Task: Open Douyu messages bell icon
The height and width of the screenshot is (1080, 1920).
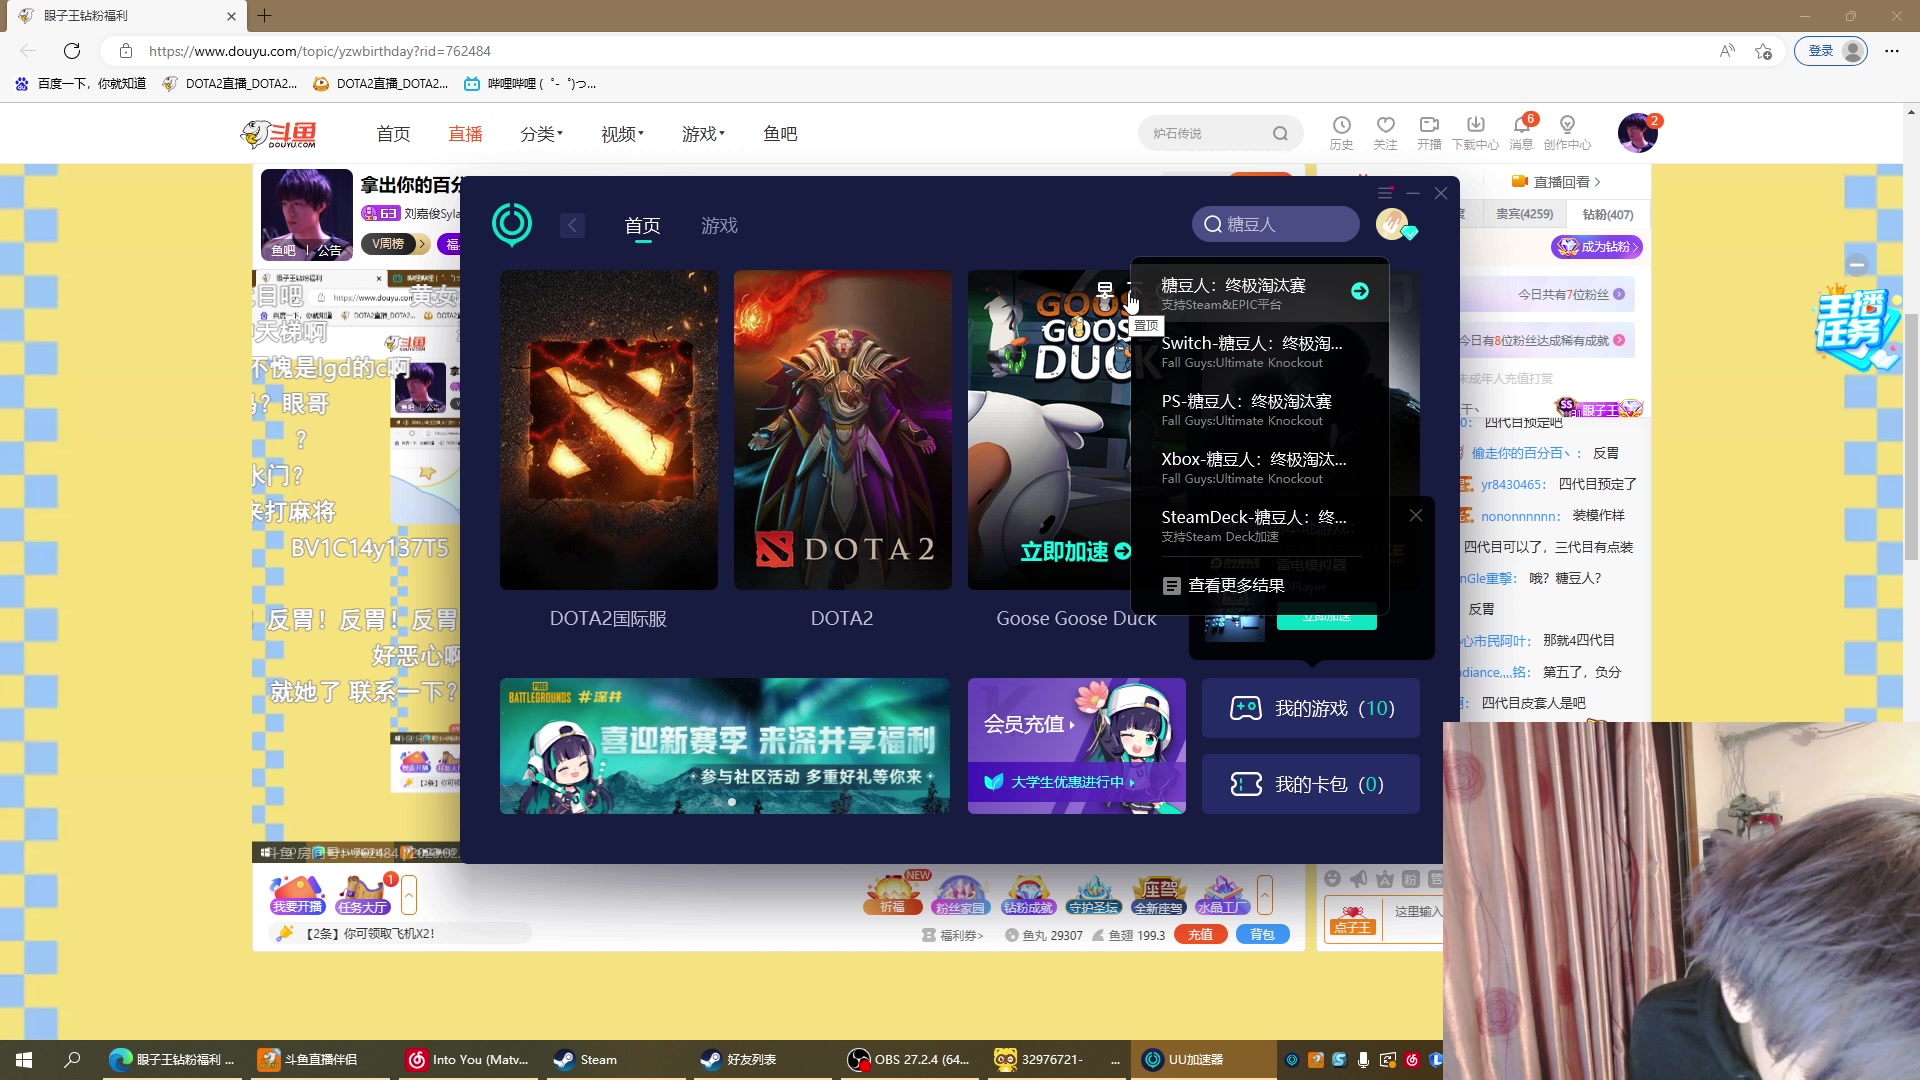Action: (1521, 126)
